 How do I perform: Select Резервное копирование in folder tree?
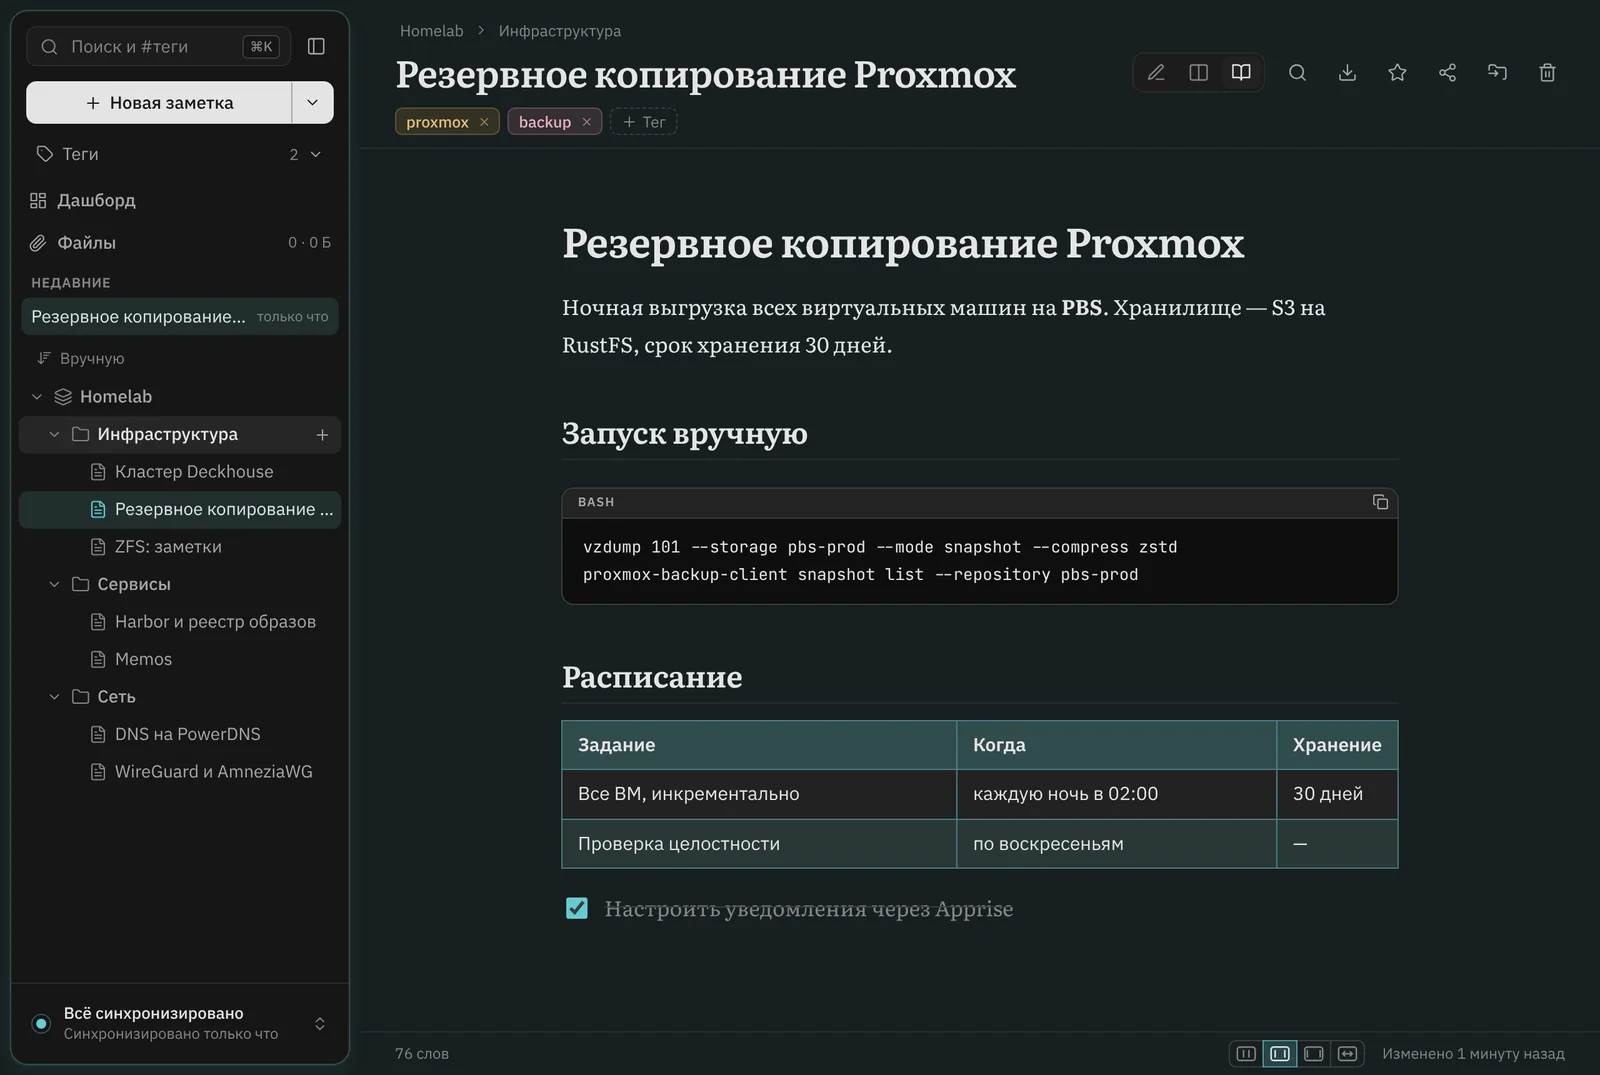(180, 509)
